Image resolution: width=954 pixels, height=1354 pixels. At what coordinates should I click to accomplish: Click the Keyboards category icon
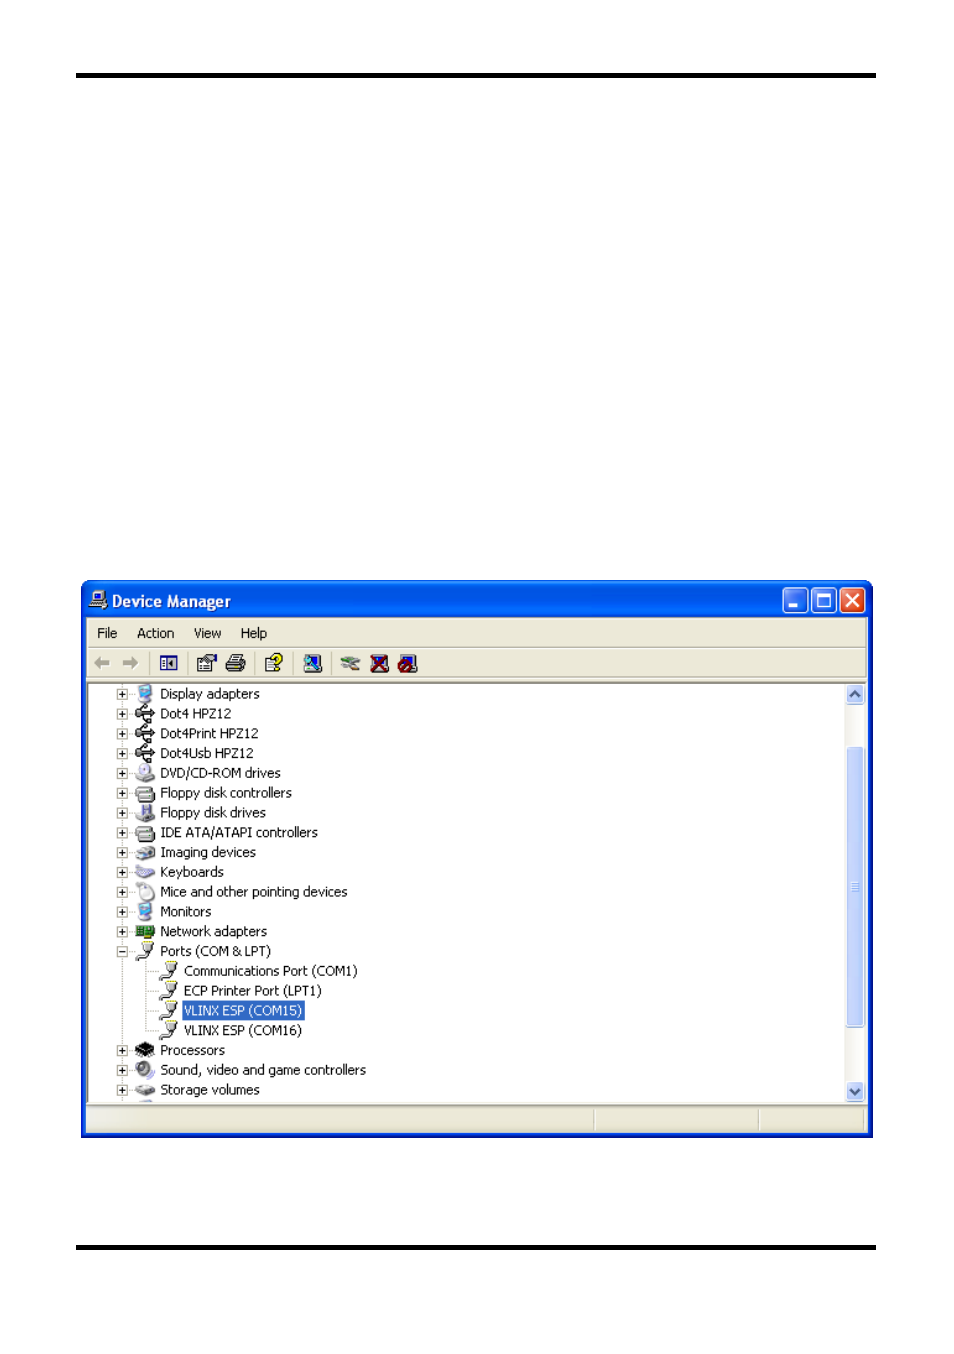pyautogui.click(x=145, y=872)
